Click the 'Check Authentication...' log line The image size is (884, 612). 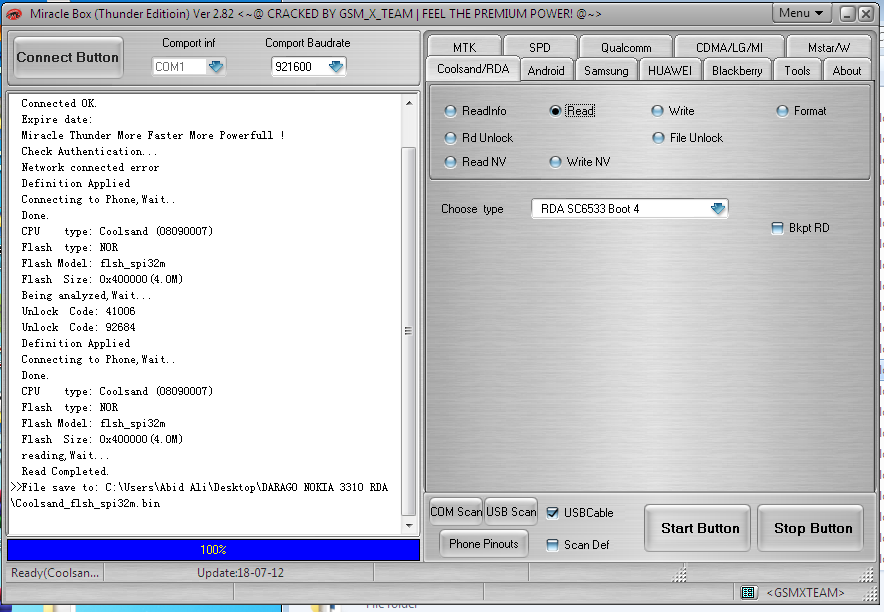coord(89,152)
